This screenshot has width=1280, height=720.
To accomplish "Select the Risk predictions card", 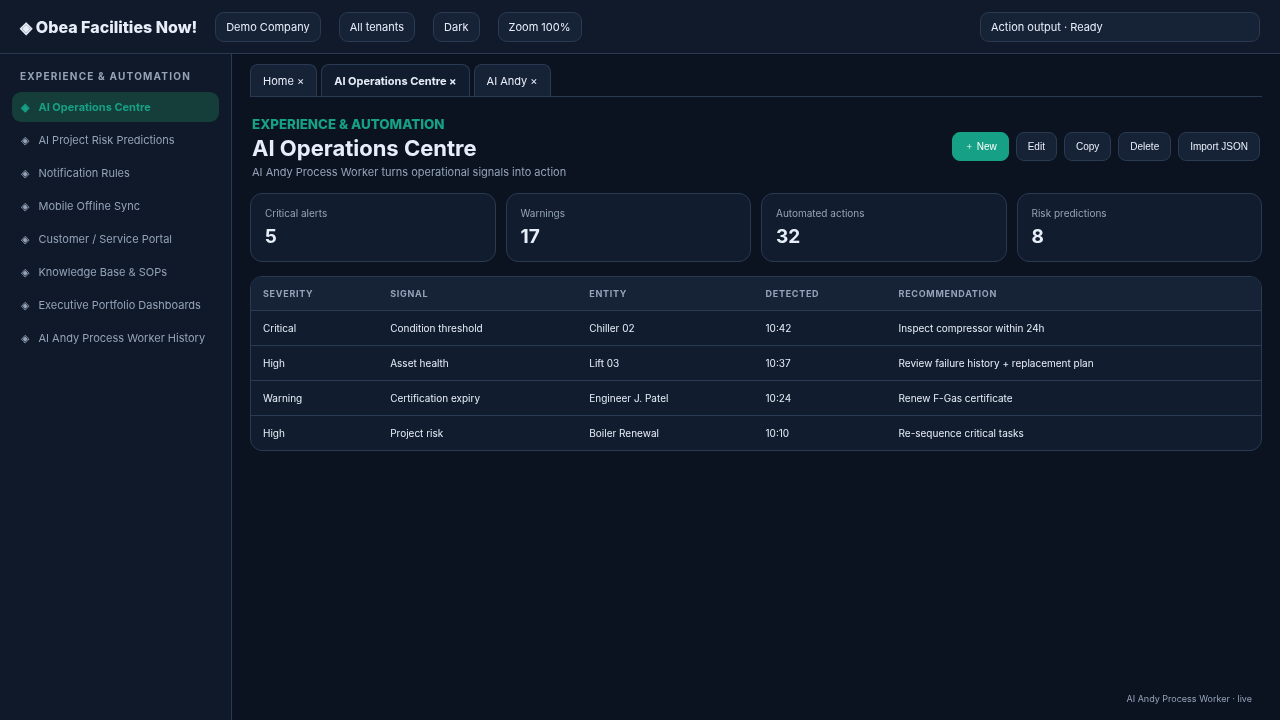I will tap(1139, 228).
